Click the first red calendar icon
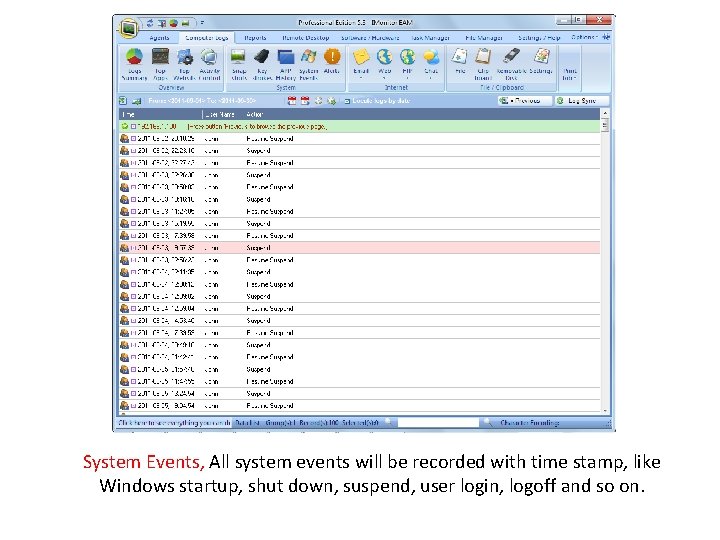The width and height of the screenshot is (720, 540). (292, 101)
